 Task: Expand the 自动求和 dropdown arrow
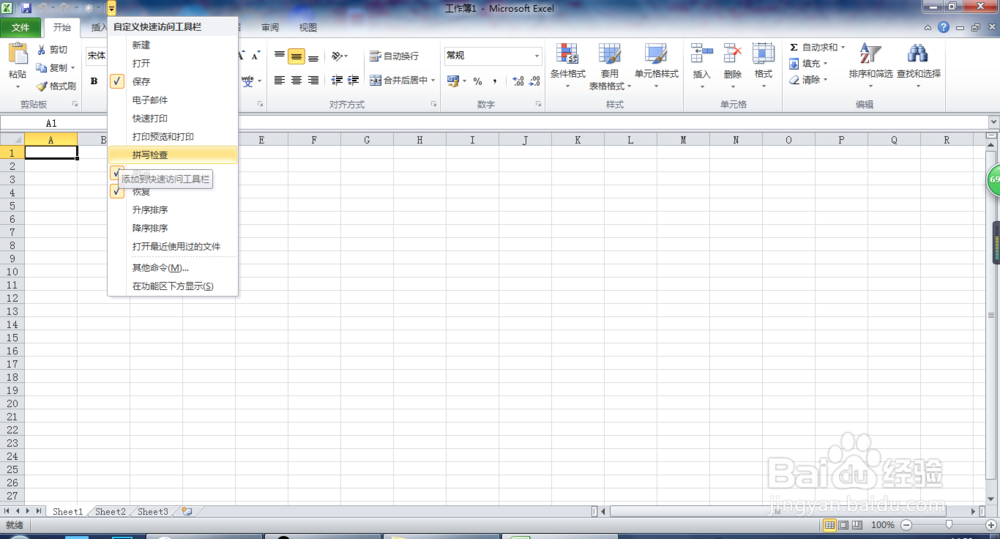point(842,47)
